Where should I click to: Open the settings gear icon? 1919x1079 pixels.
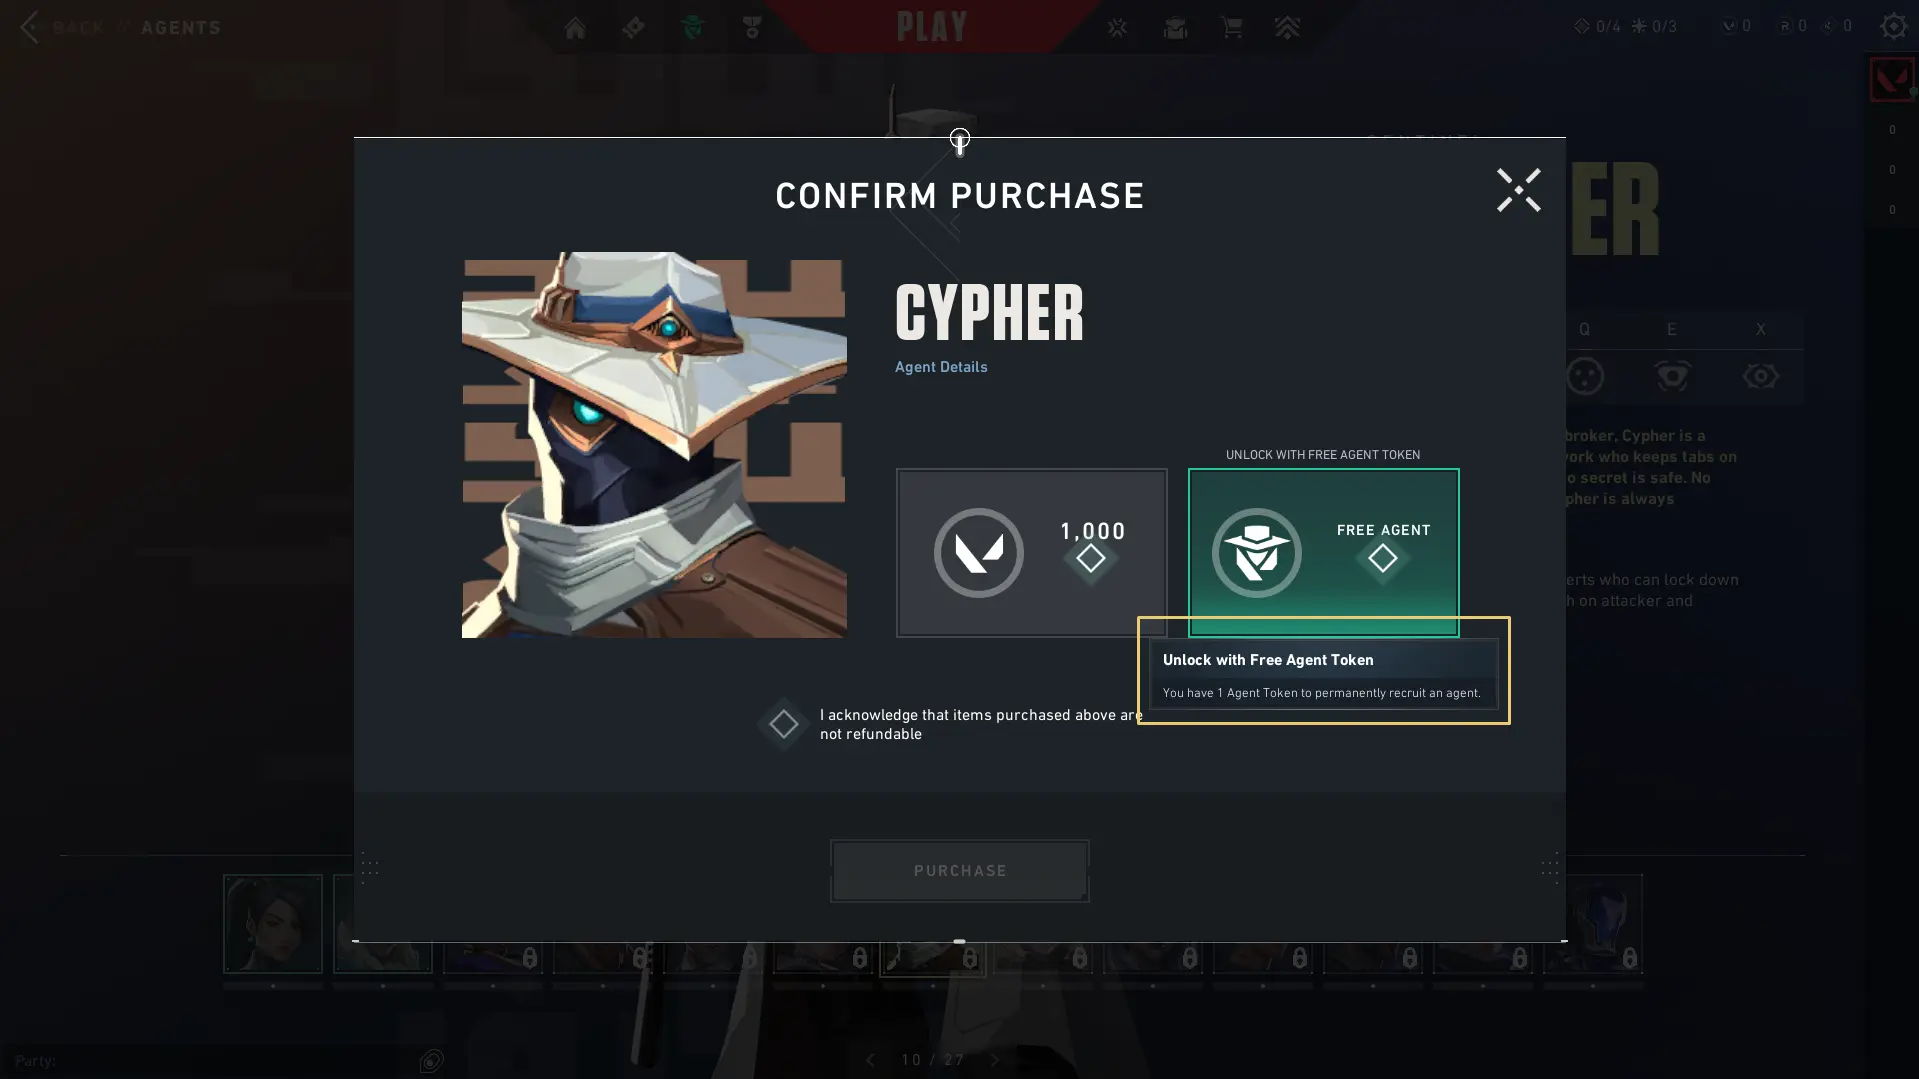point(1893,26)
